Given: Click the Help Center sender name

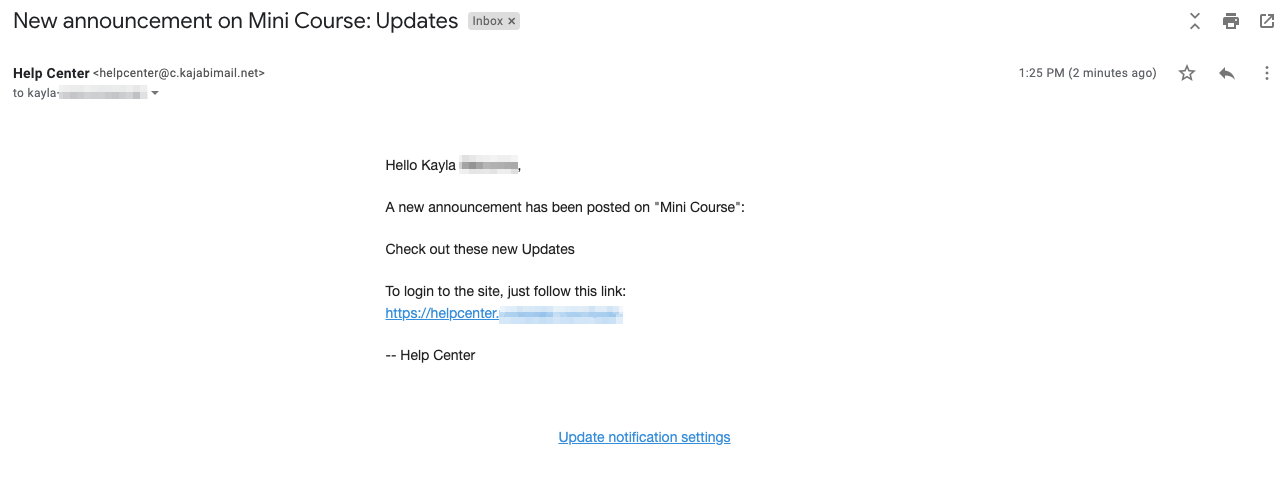Looking at the screenshot, I should 50,73.
